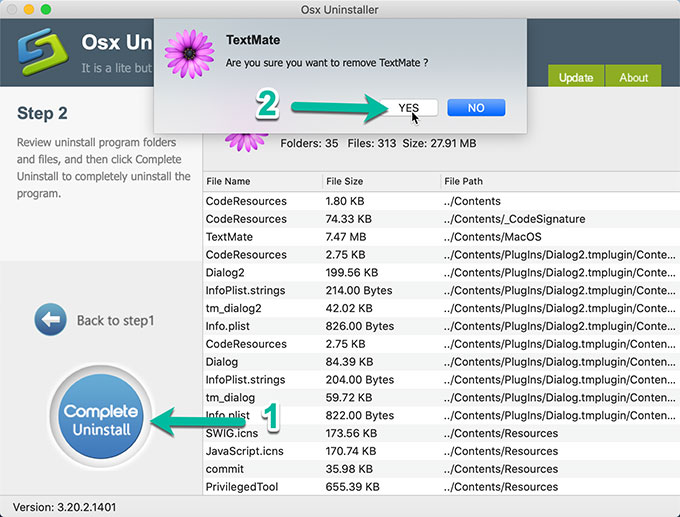Click the 655.39 KB size cell
The width and height of the screenshot is (680, 517).
(353, 487)
